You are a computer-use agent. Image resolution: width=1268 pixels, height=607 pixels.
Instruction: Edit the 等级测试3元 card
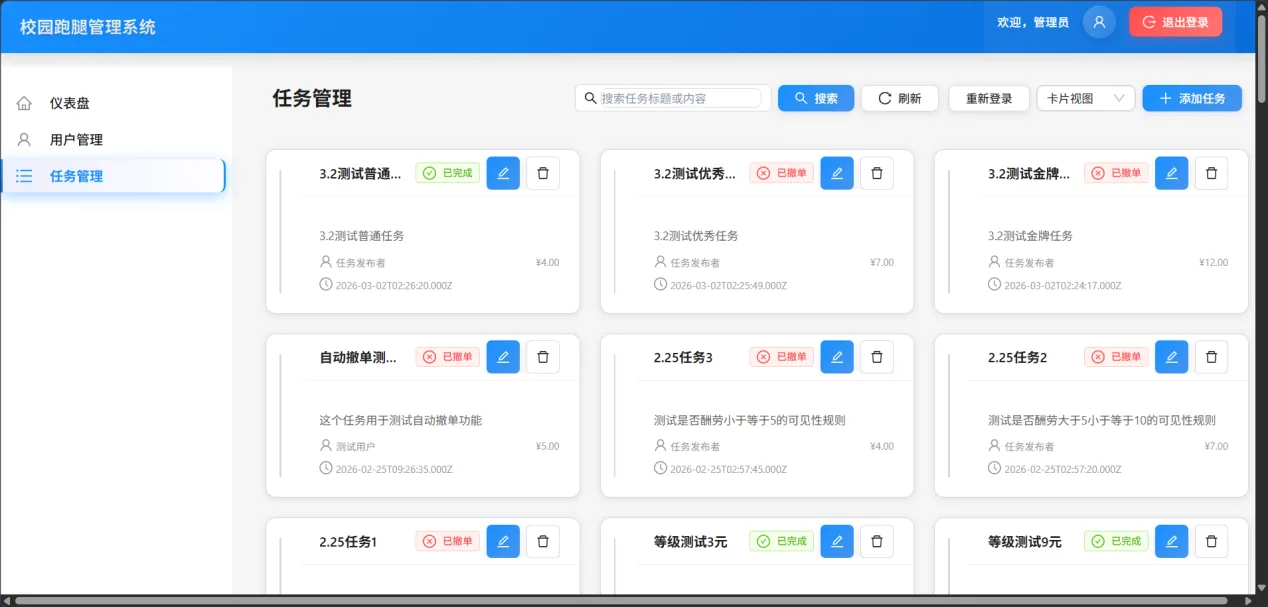(837, 541)
